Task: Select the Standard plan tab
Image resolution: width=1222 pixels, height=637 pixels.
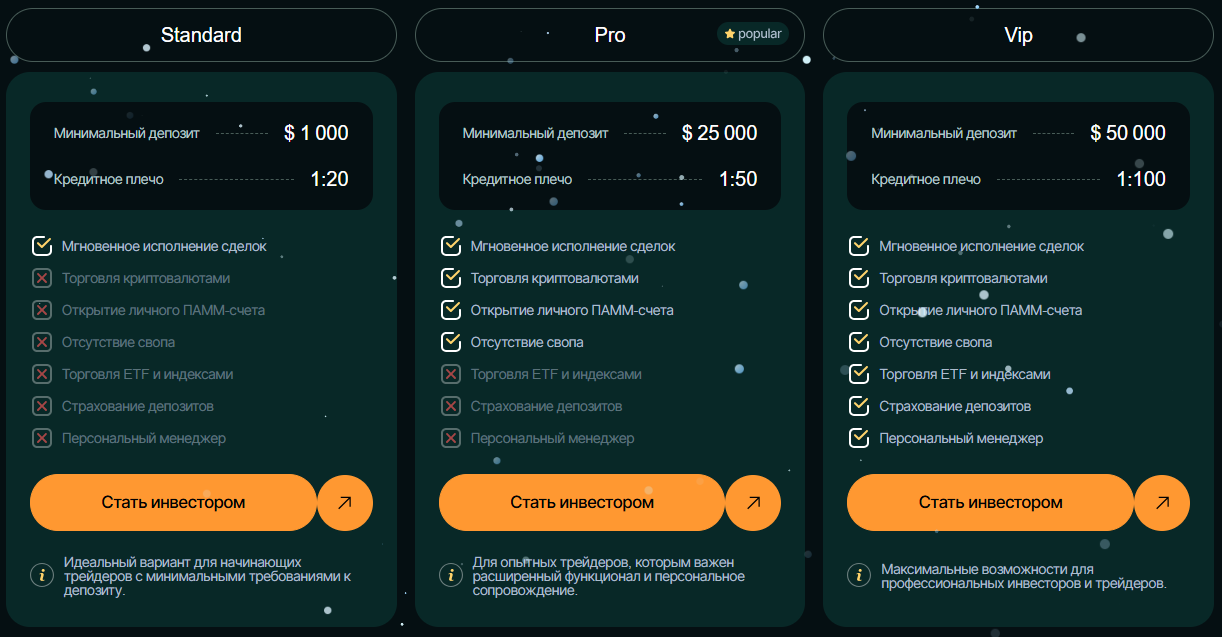Action: pyautogui.click(x=201, y=35)
